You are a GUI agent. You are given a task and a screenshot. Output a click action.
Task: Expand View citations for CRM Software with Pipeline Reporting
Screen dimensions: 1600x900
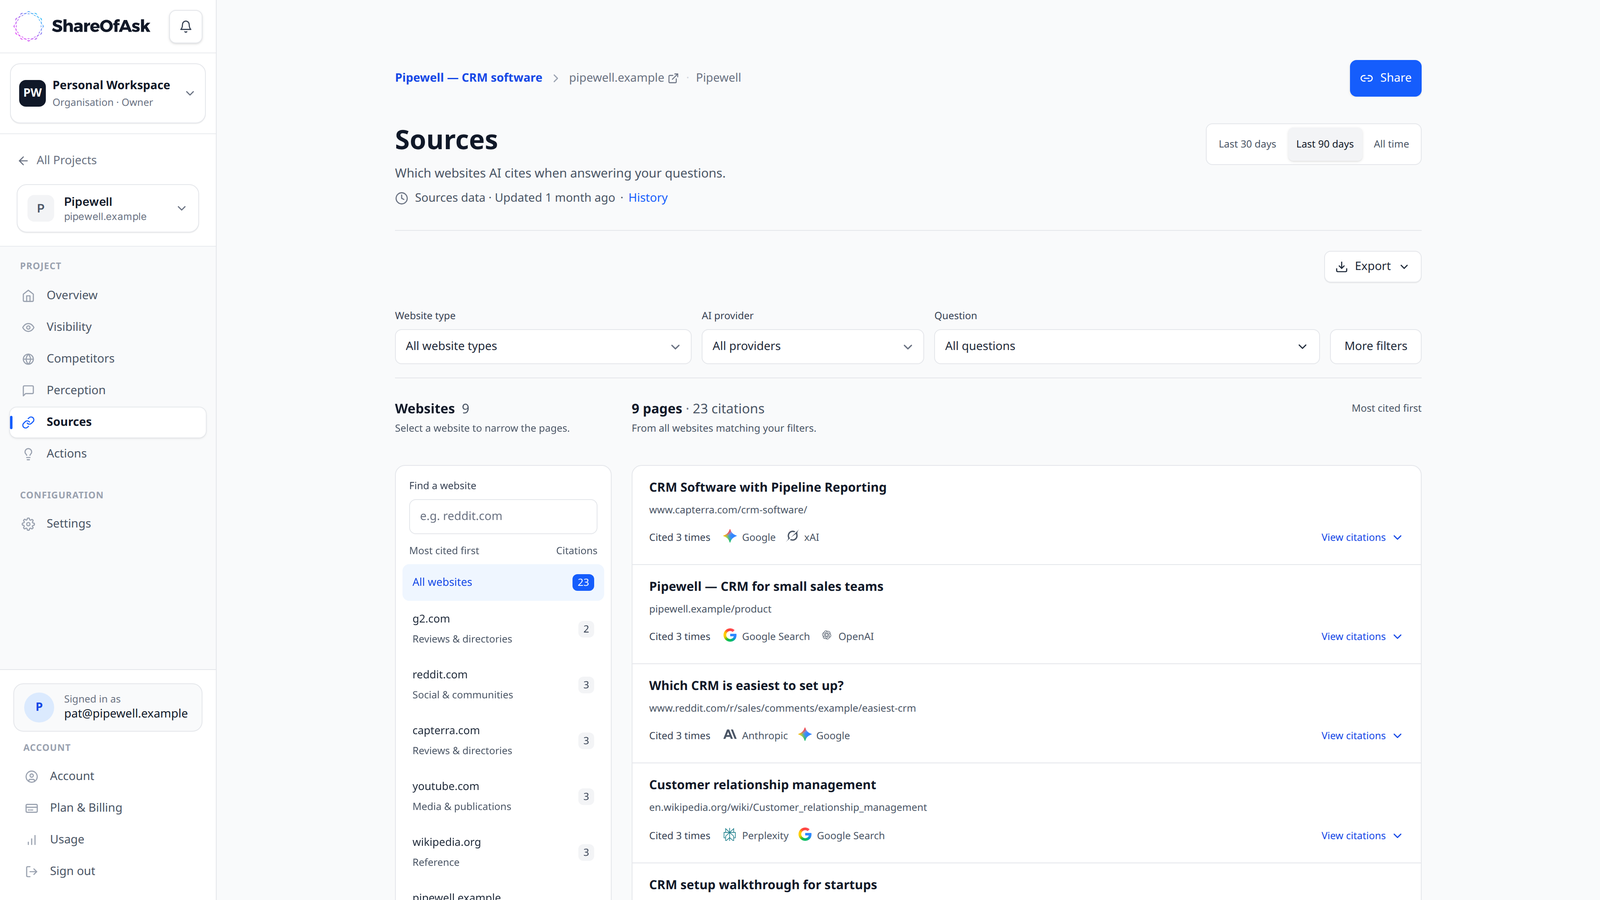point(1361,538)
